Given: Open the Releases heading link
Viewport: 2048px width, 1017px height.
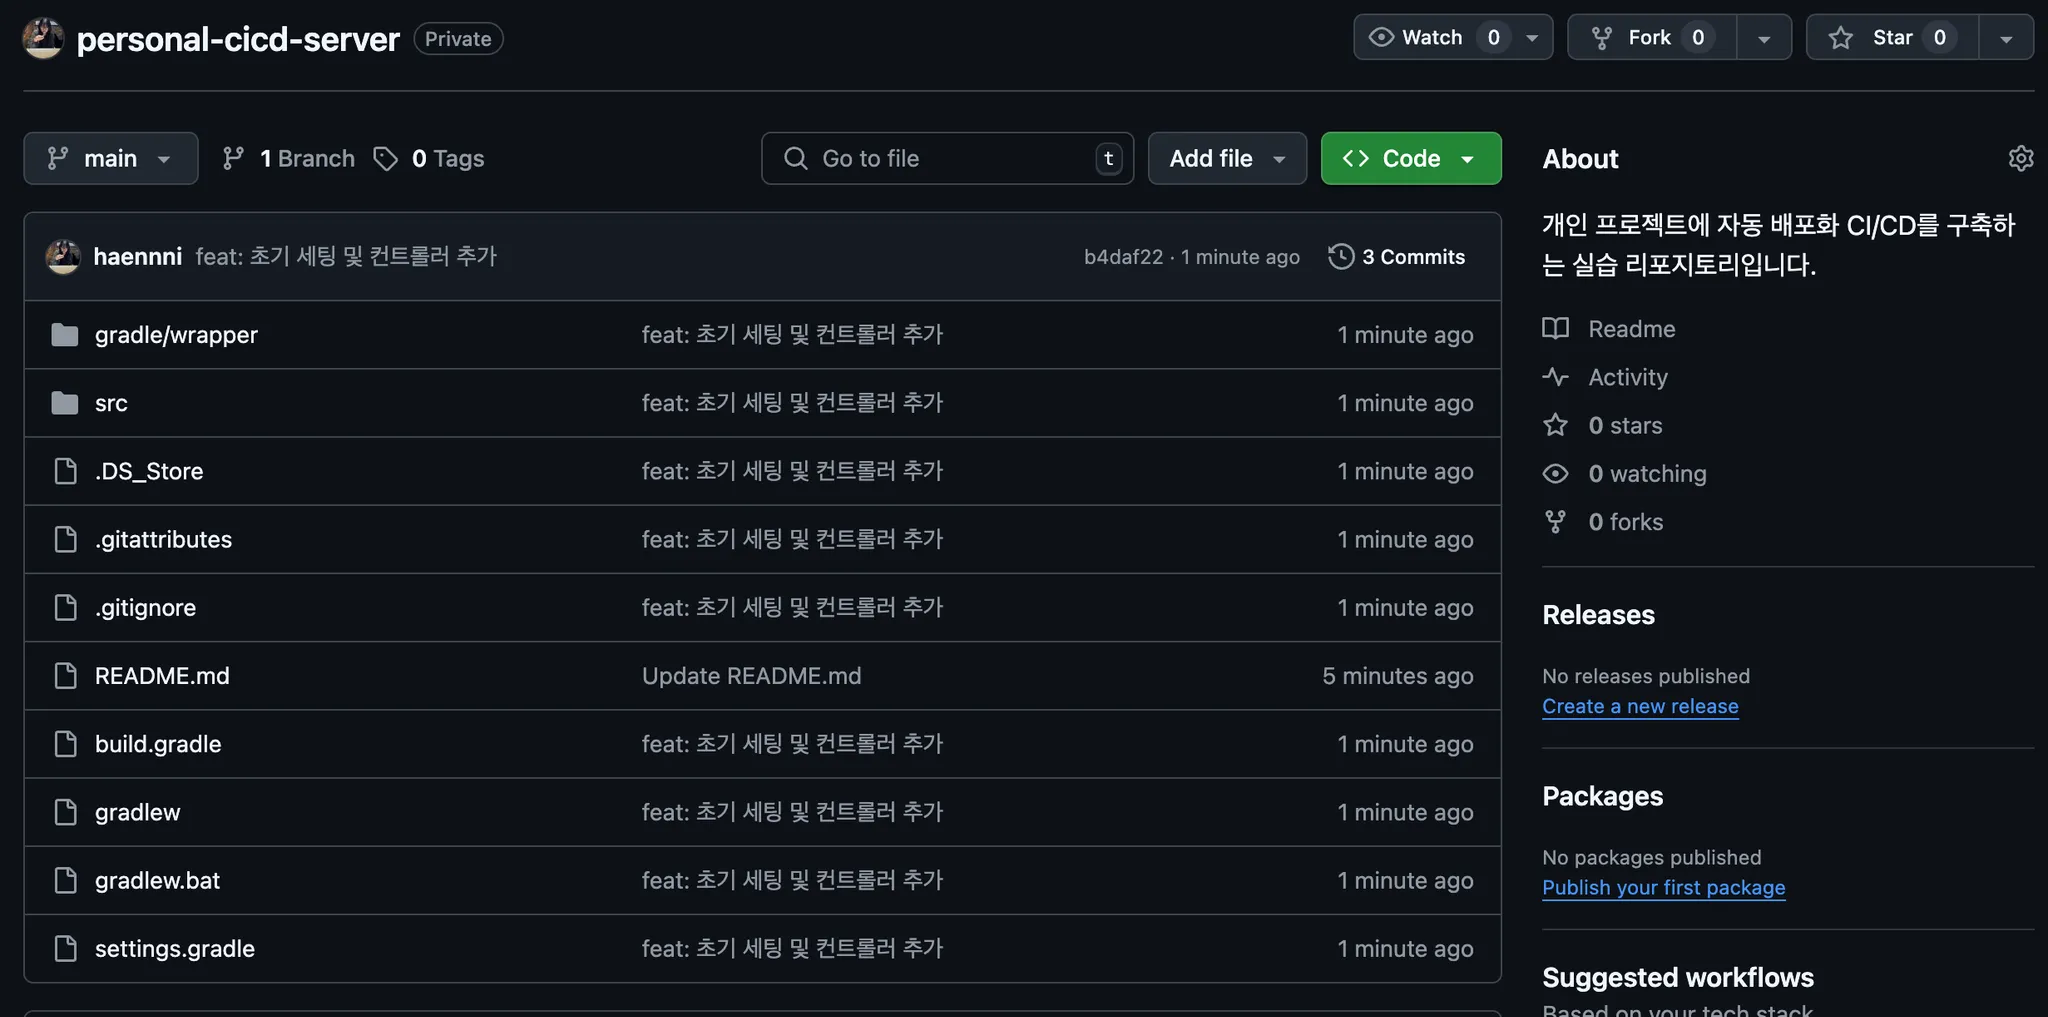Looking at the screenshot, I should tap(1598, 614).
